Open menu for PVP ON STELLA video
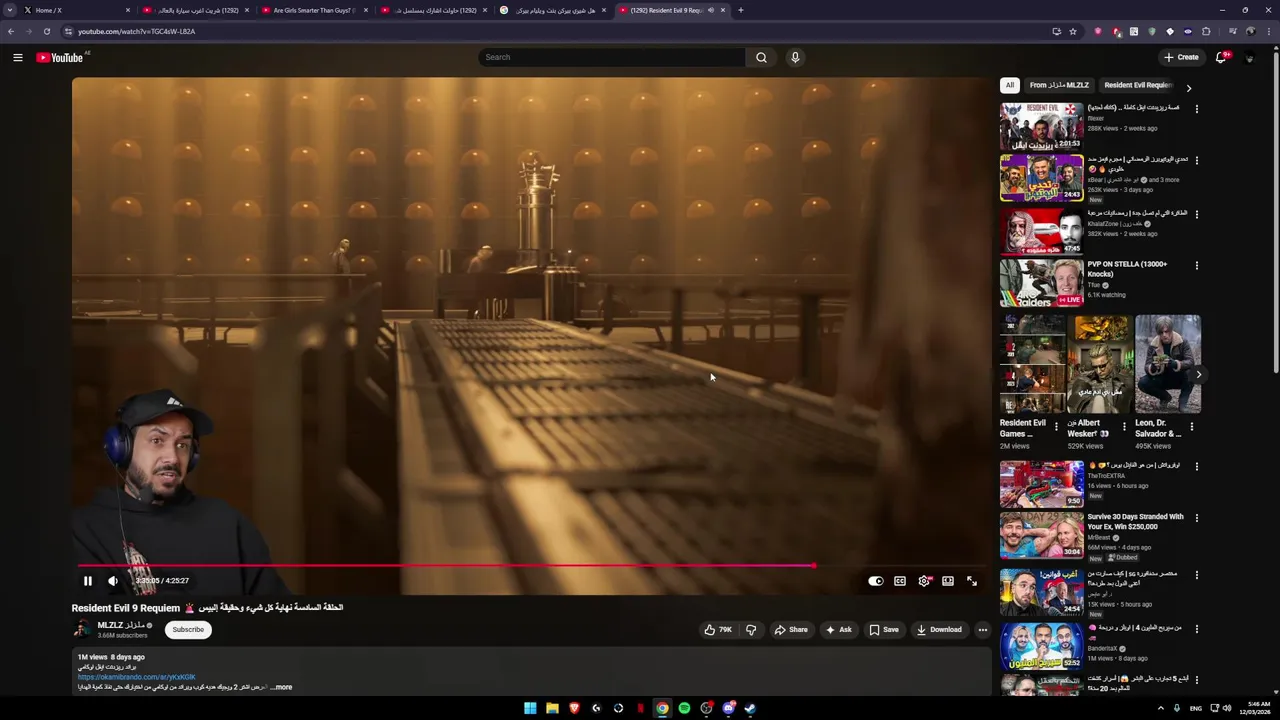 tap(1196, 266)
